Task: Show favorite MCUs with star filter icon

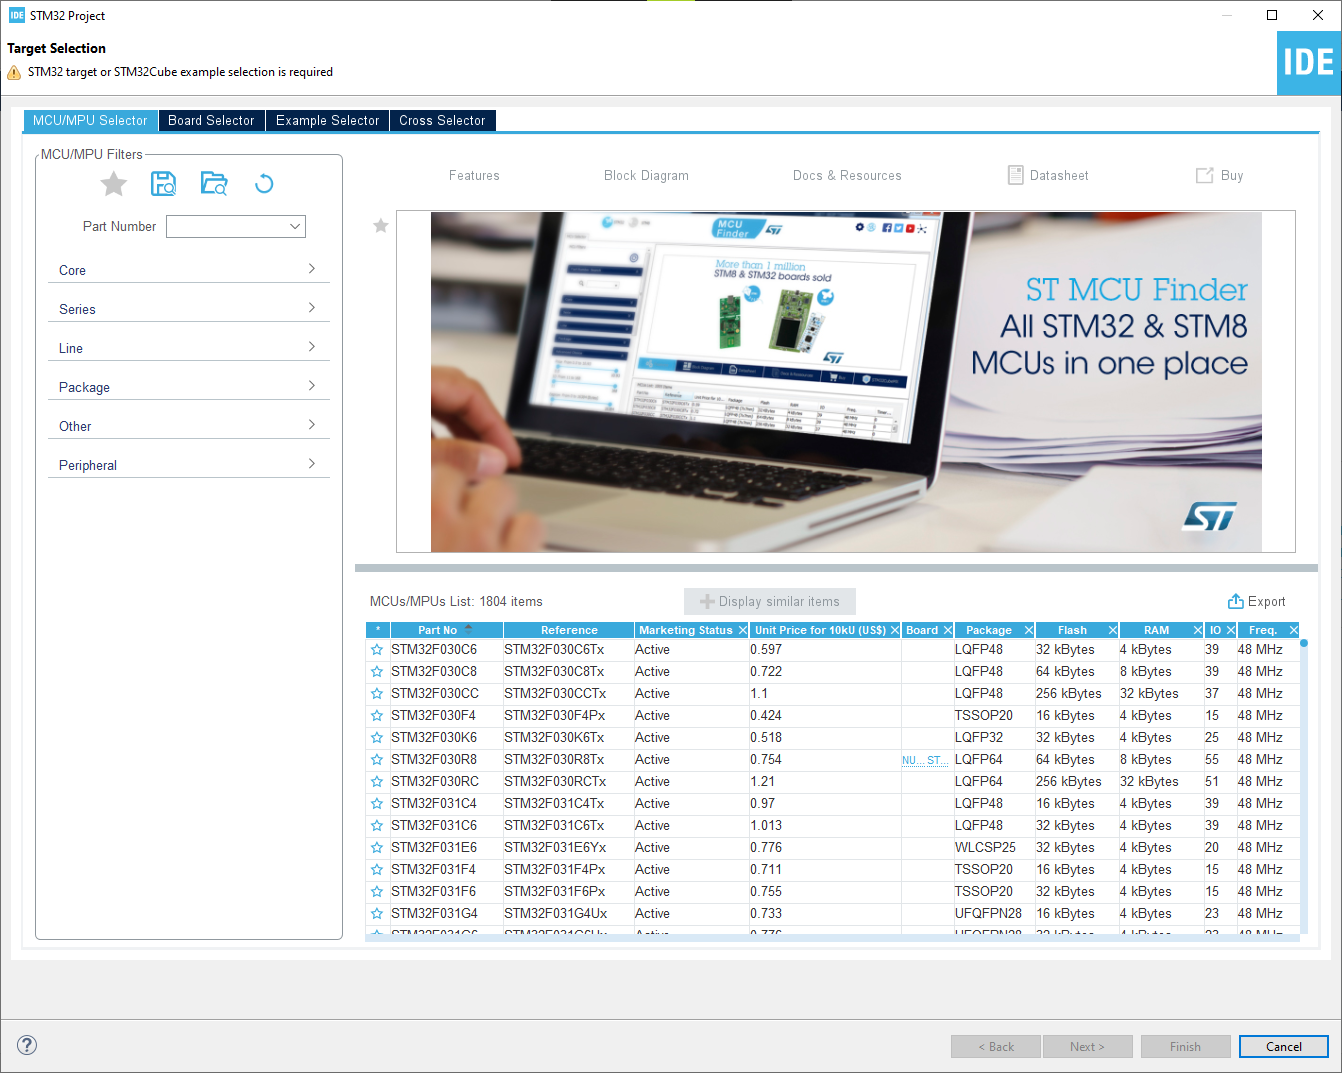Action: [114, 184]
